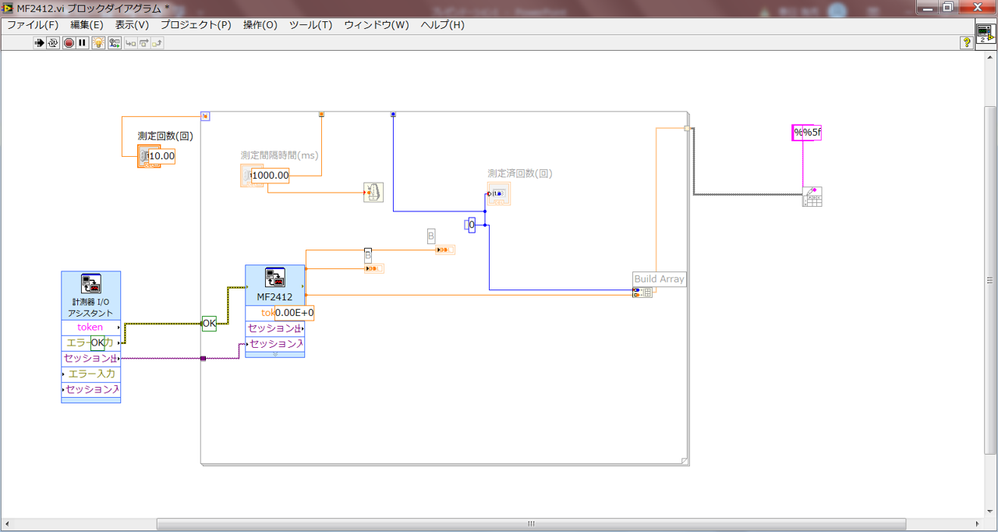Click the エラー入力 terminal row

tap(91, 374)
